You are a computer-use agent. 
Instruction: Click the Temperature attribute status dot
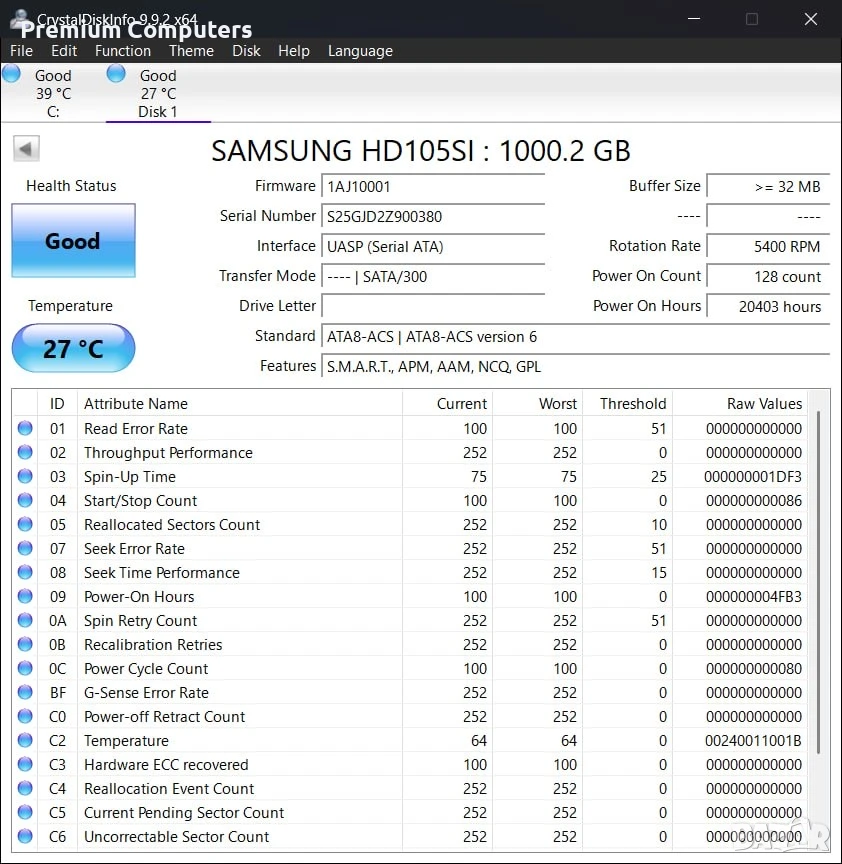click(25, 740)
